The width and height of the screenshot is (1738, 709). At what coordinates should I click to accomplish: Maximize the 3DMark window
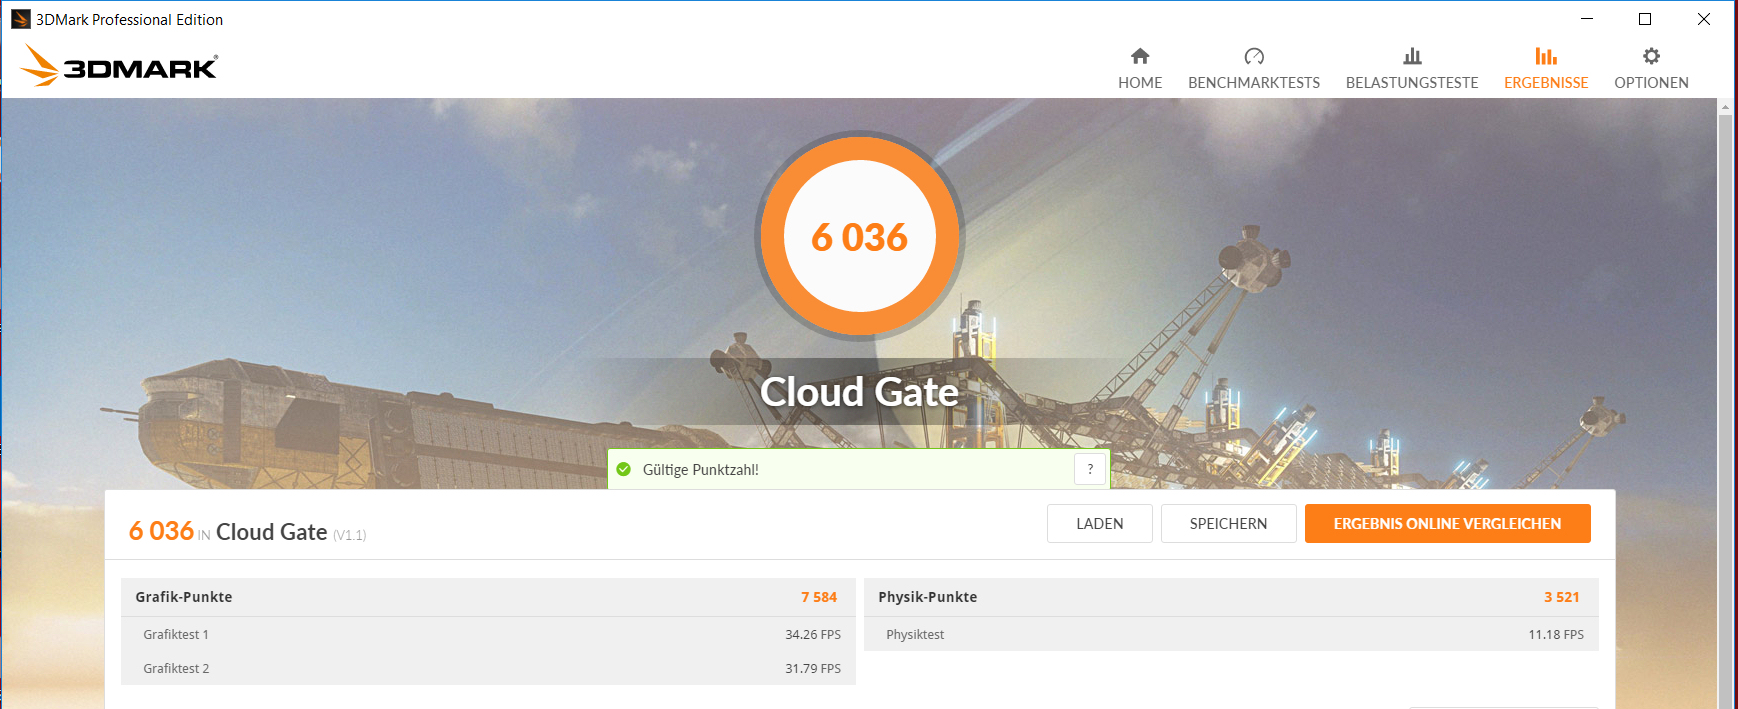click(x=1645, y=19)
